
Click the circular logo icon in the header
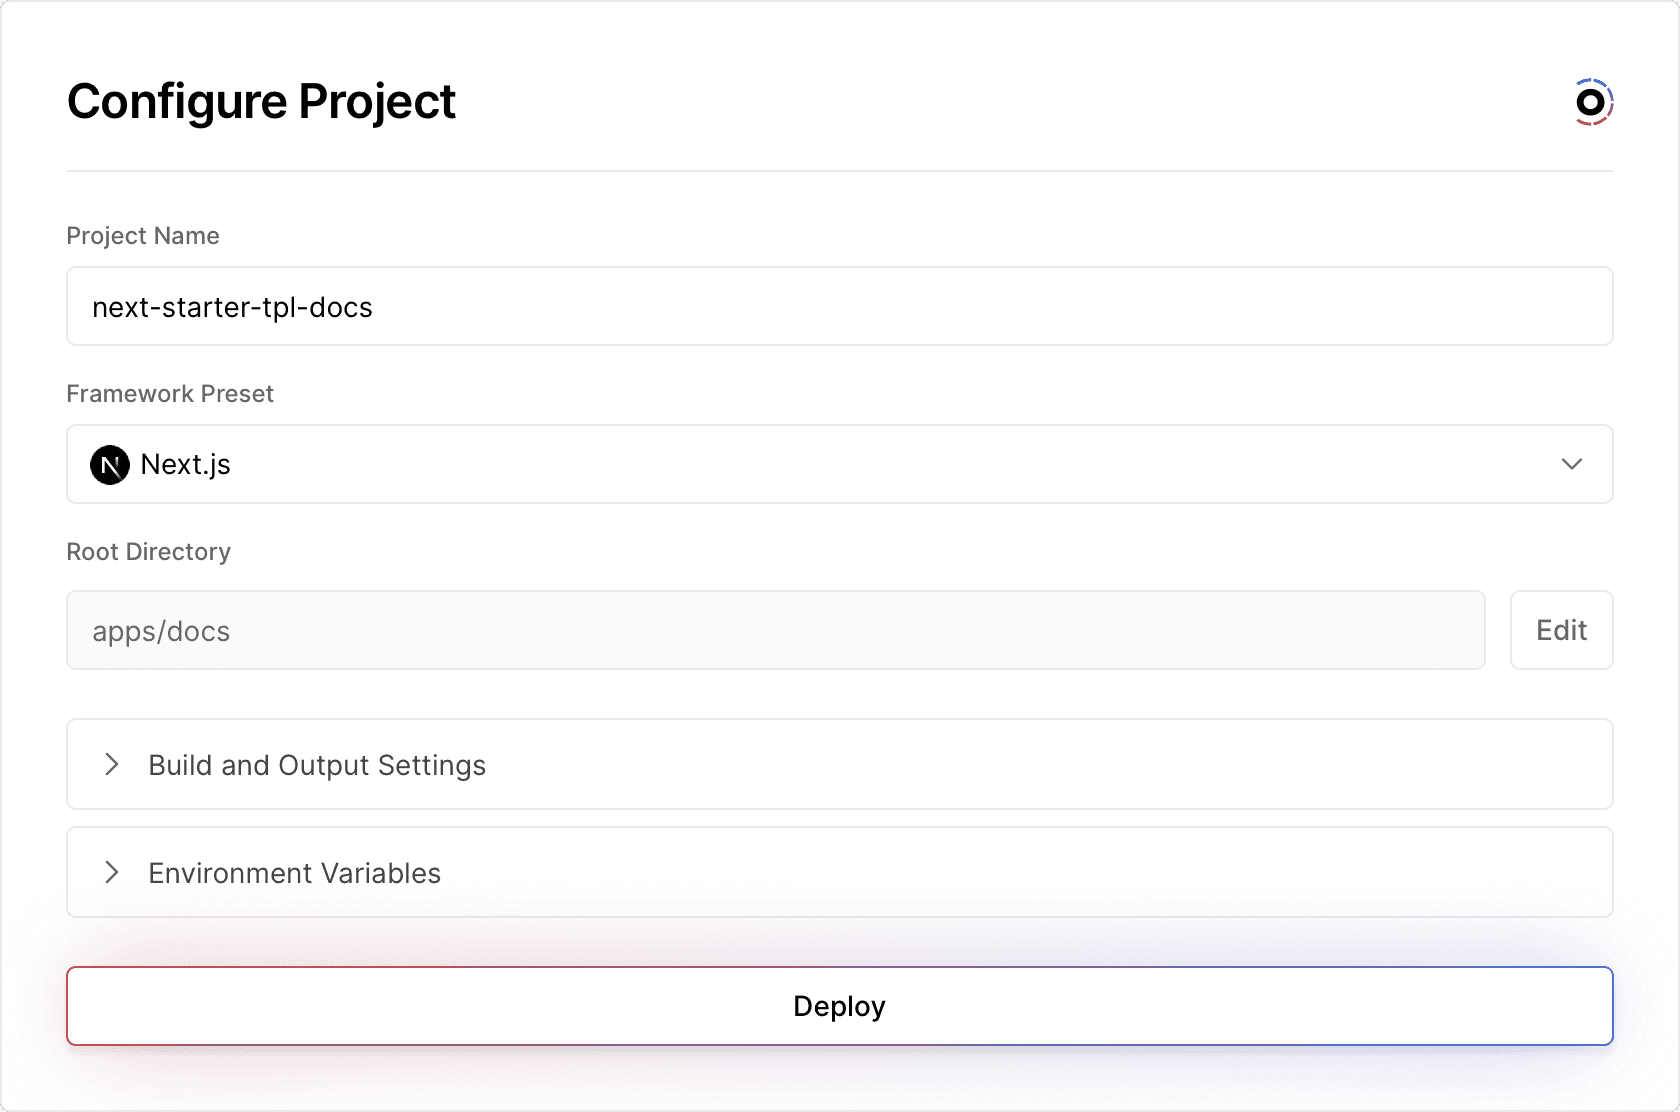[x=1592, y=102]
